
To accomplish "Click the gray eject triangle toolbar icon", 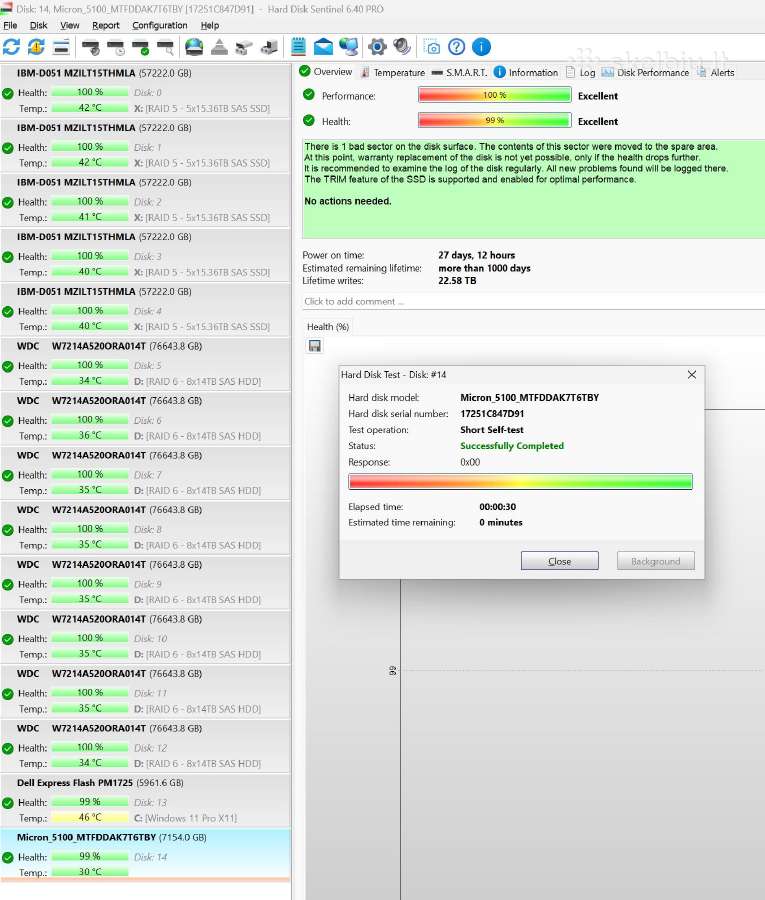I will [x=219, y=46].
